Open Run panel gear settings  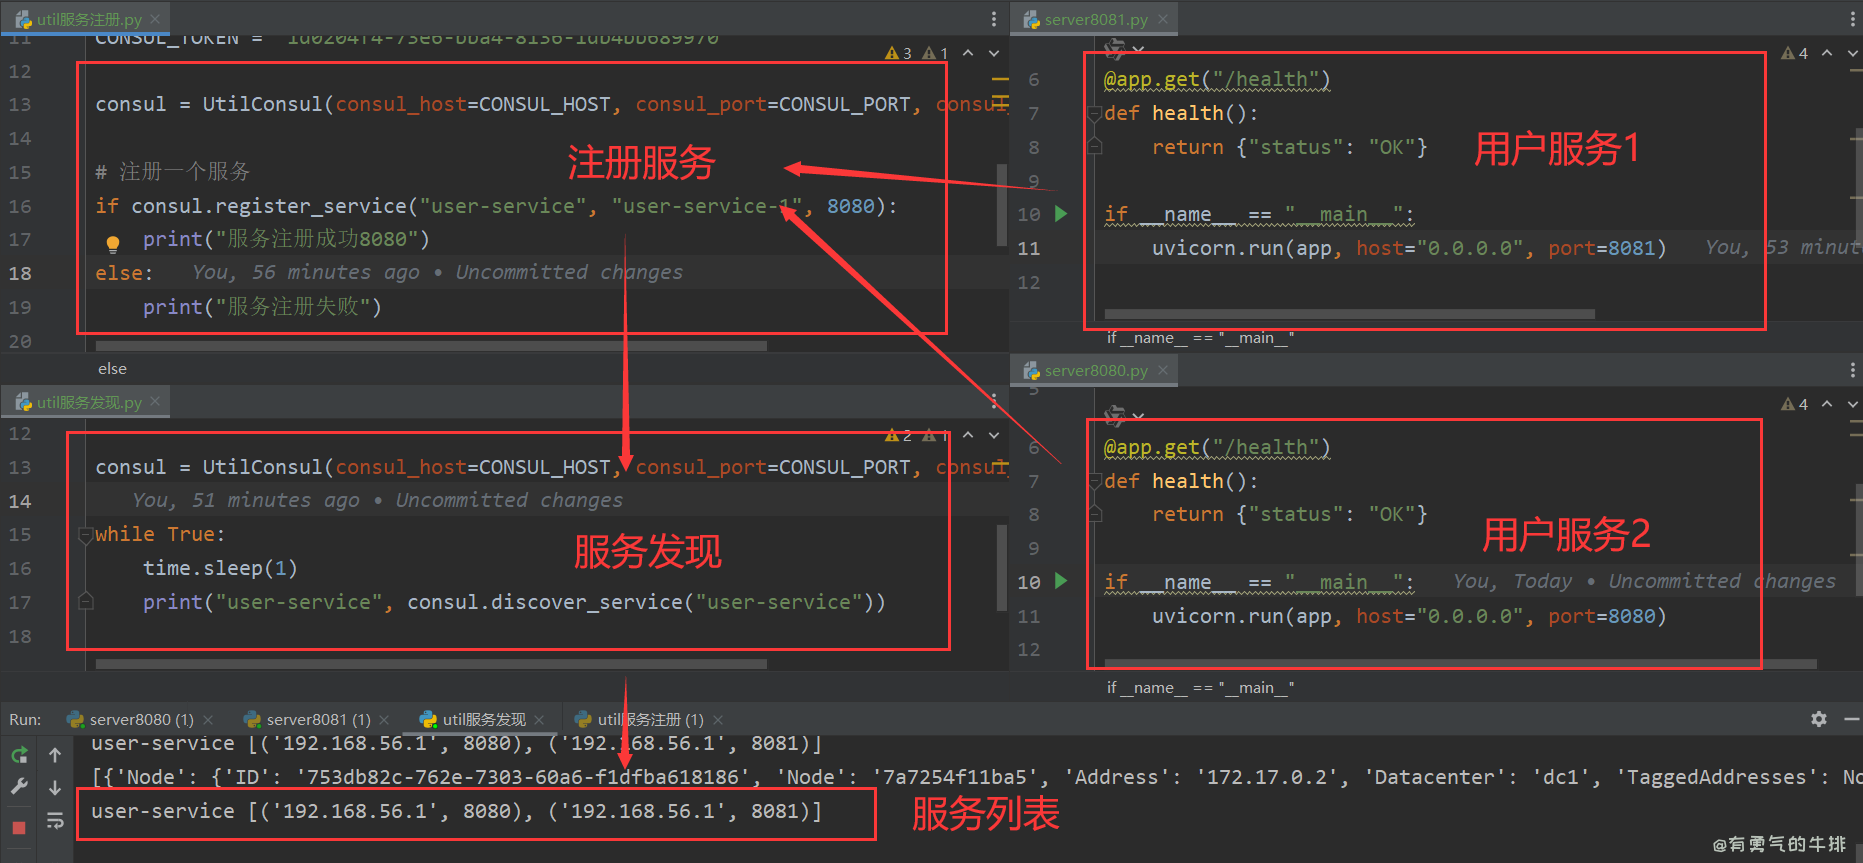(x=1819, y=719)
